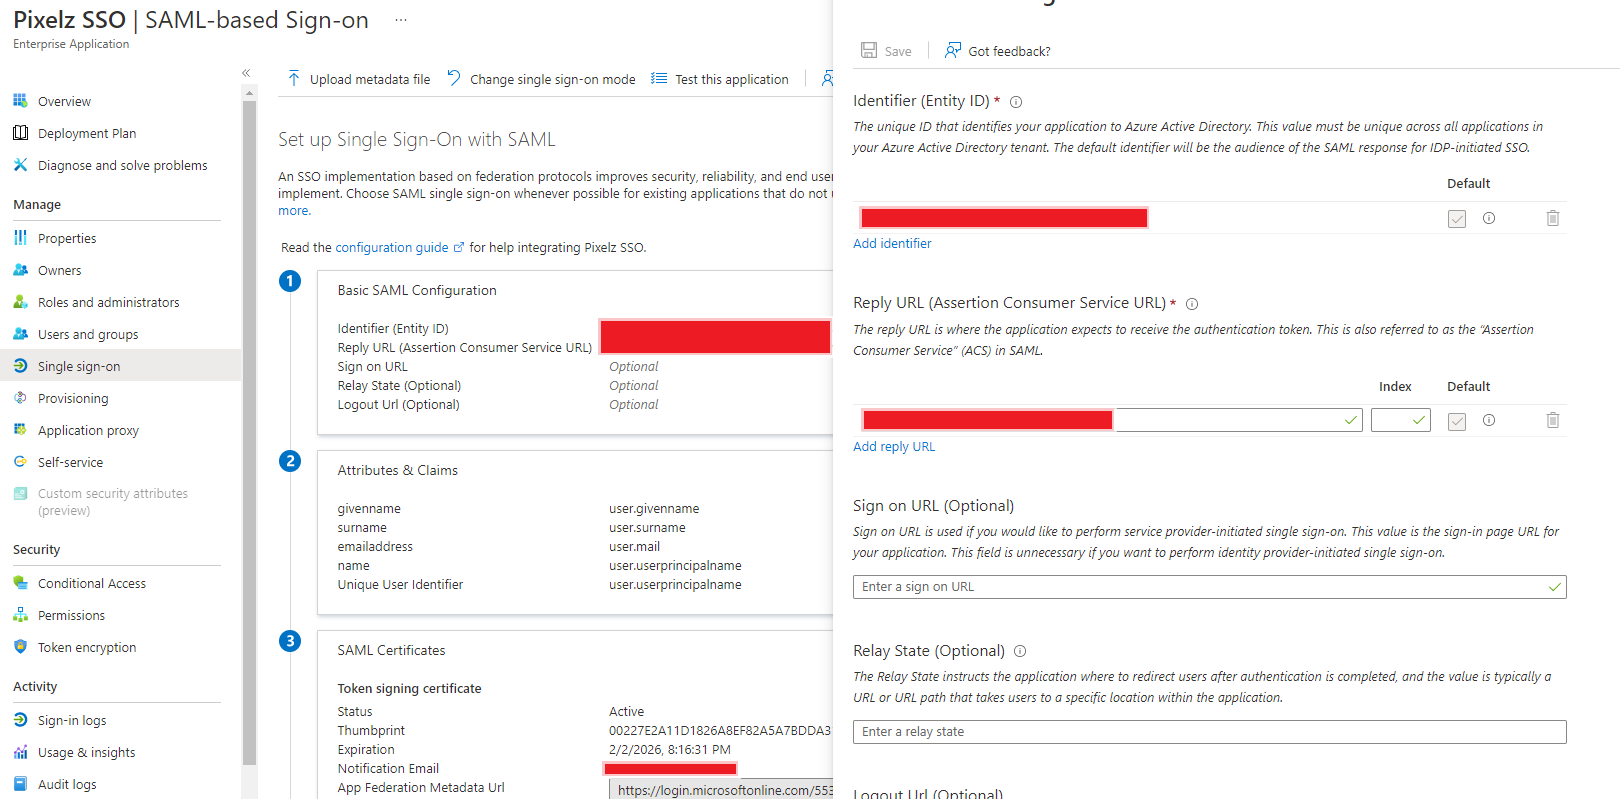Toggle the Default checkbox for the identifier

pos(1457,219)
